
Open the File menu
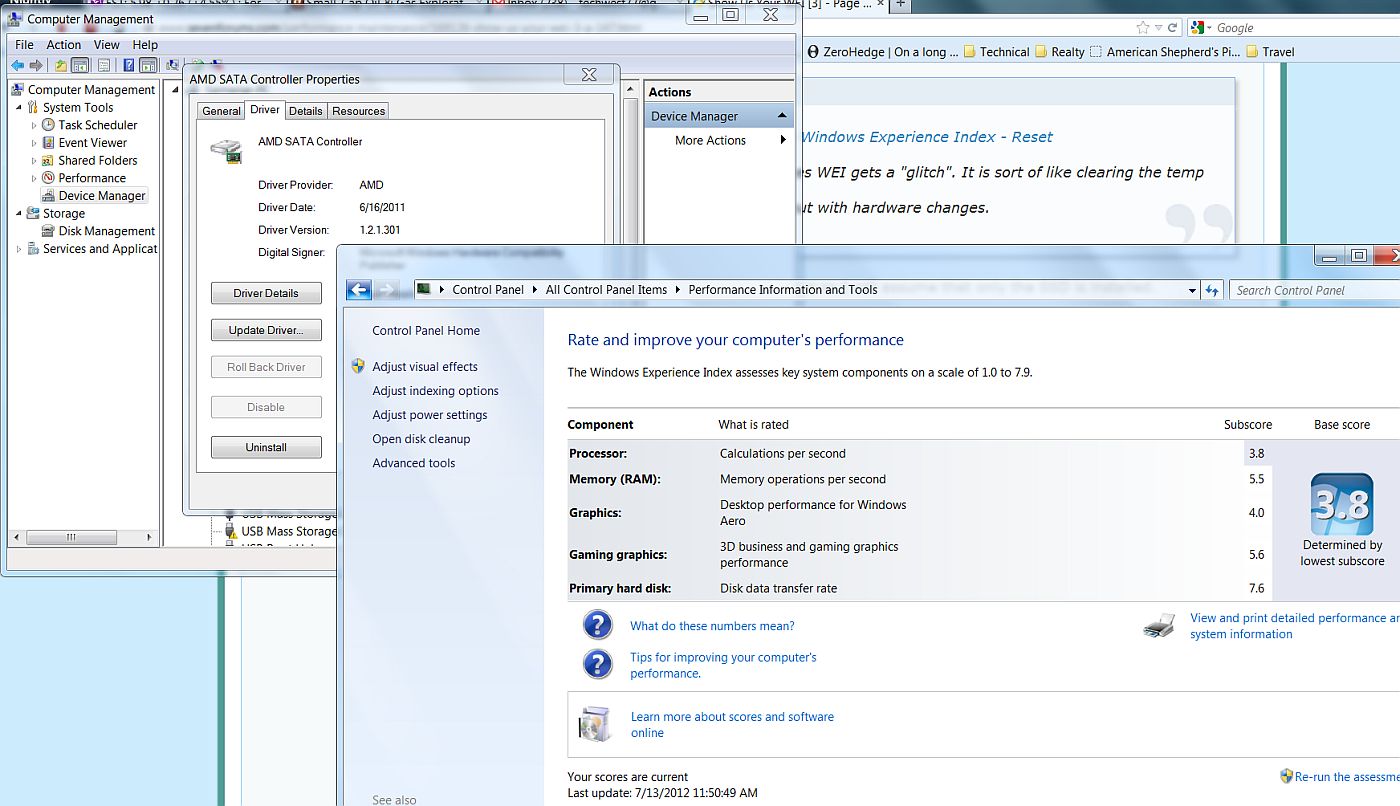[x=24, y=45]
